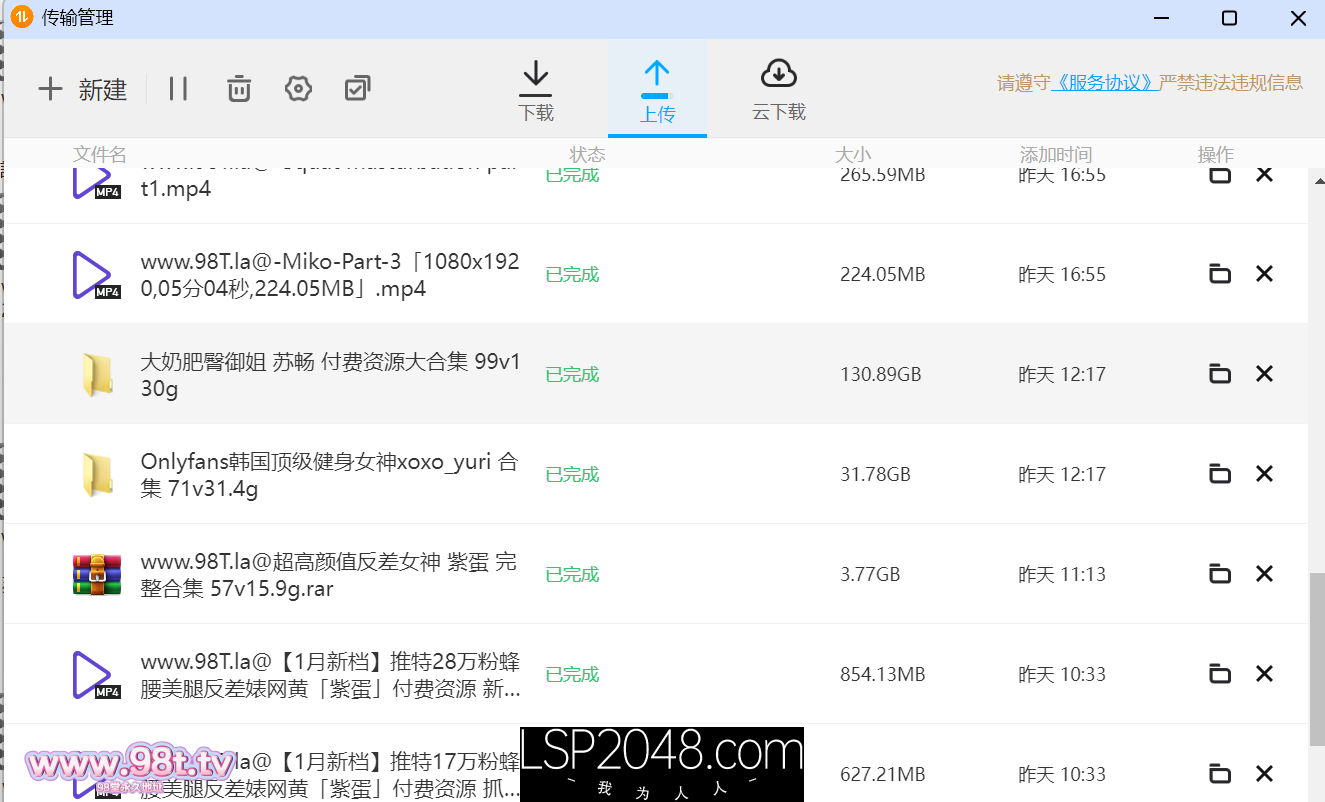The image size is (1325, 802).
Task: Open folder location for the 854.13MB file
Action: coord(1219,674)
